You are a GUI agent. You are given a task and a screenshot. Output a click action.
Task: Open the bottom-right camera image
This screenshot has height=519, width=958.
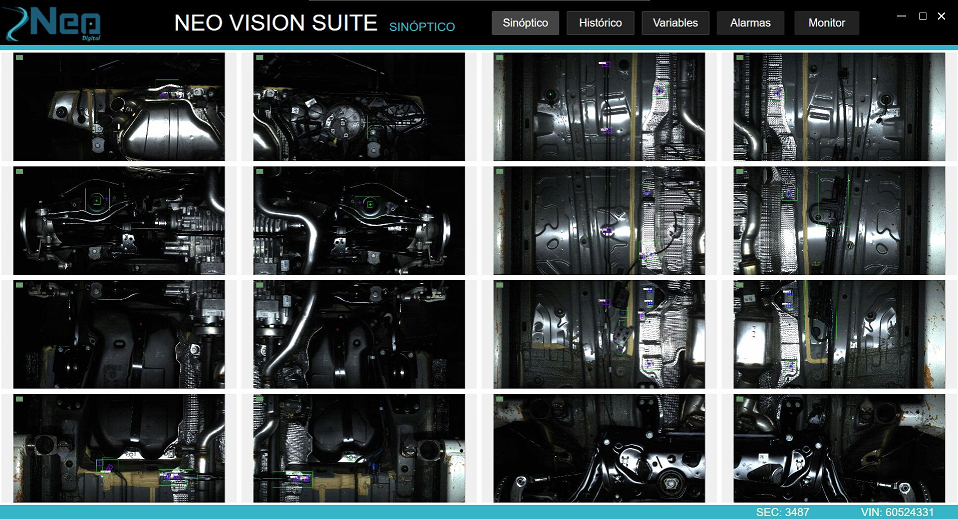pos(839,448)
